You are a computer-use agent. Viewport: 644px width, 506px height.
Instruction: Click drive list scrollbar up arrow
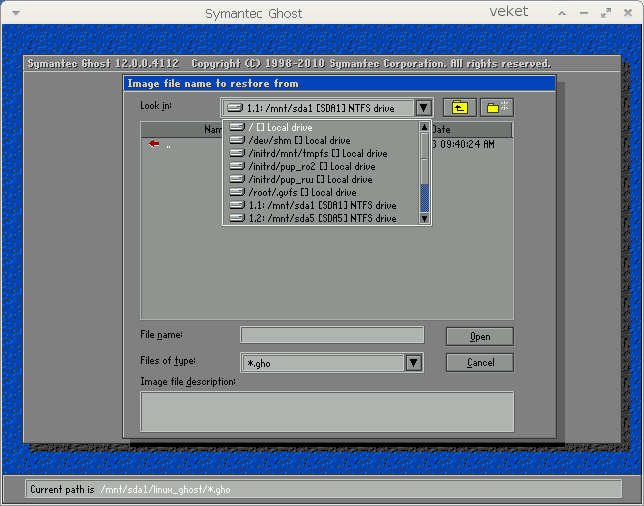424,127
